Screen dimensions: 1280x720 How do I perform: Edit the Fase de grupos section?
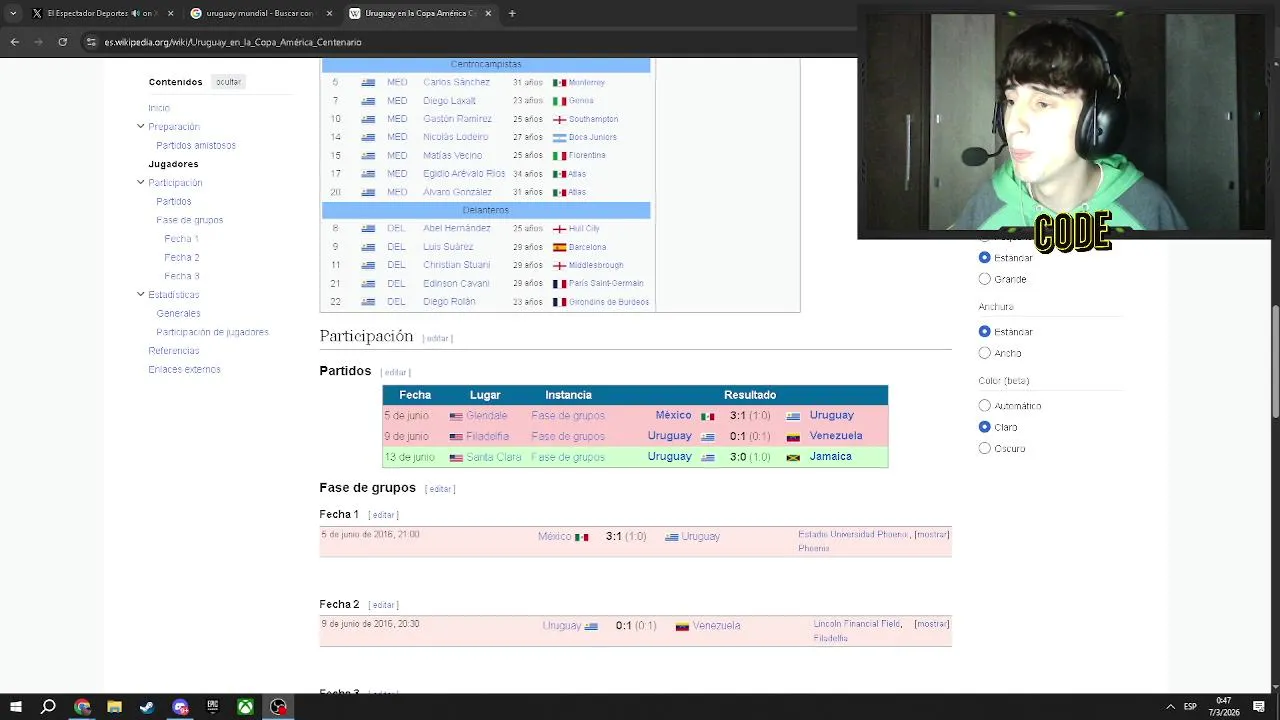(x=440, y=489)
